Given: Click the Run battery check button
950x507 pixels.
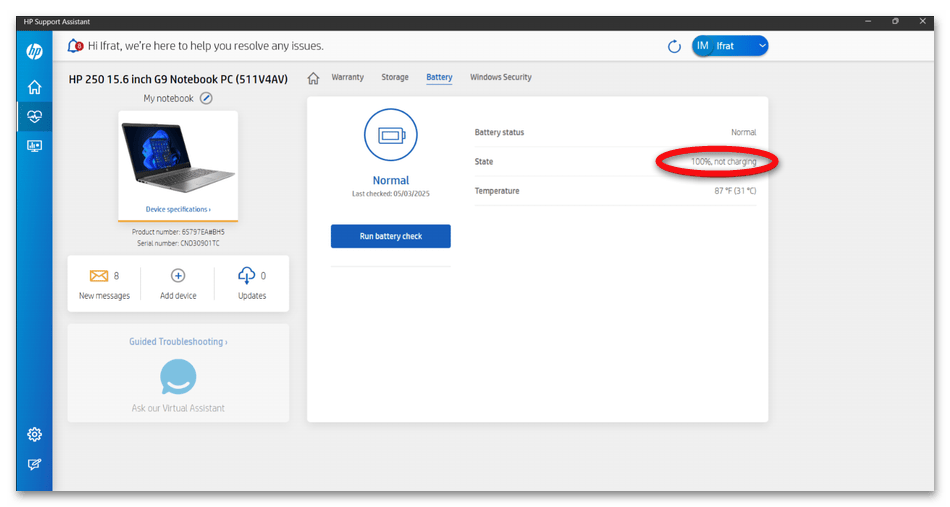Looking at the screenshot, I should (391, 236).
